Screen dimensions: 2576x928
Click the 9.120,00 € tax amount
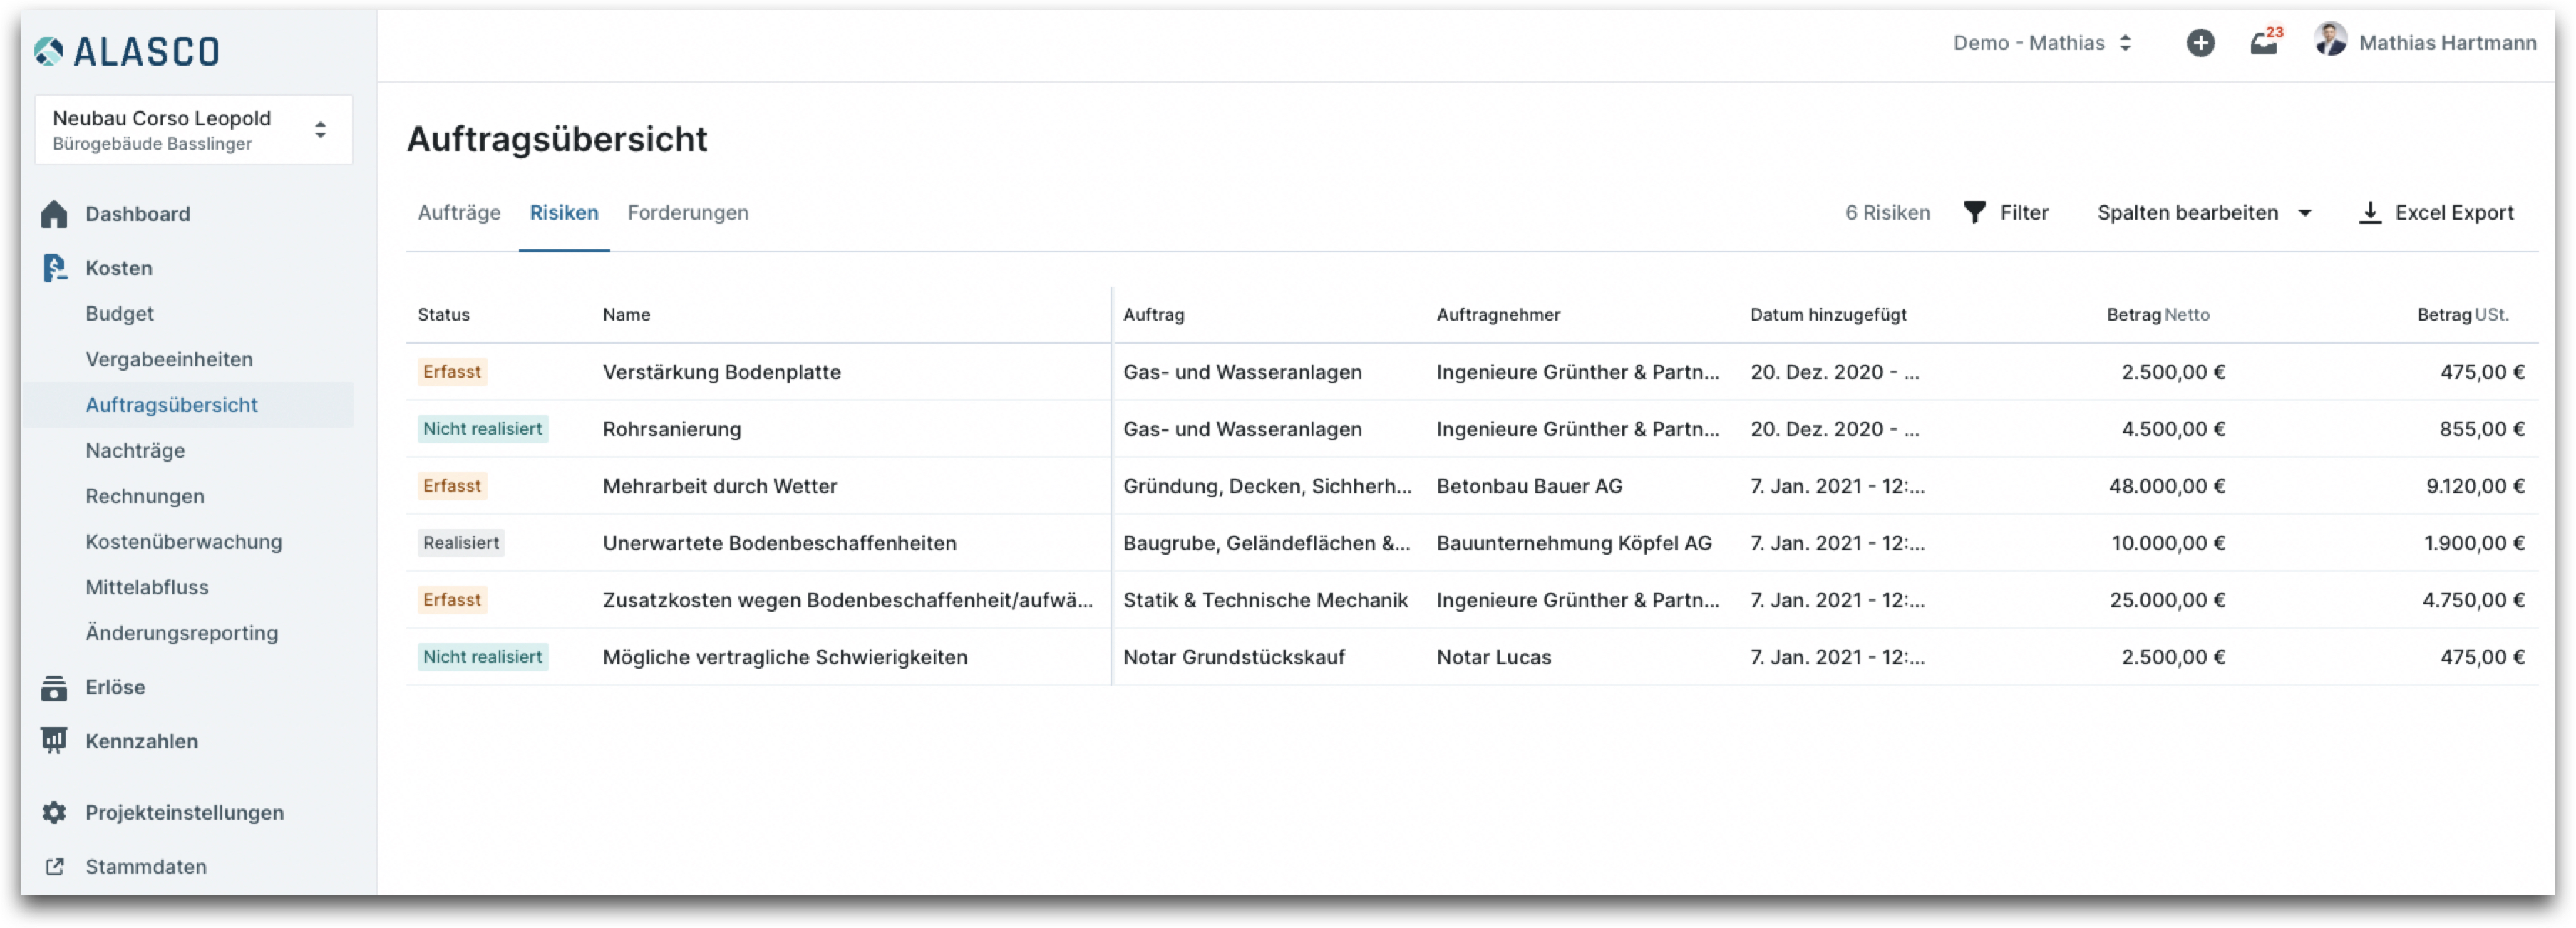(x=2475, y=486)
